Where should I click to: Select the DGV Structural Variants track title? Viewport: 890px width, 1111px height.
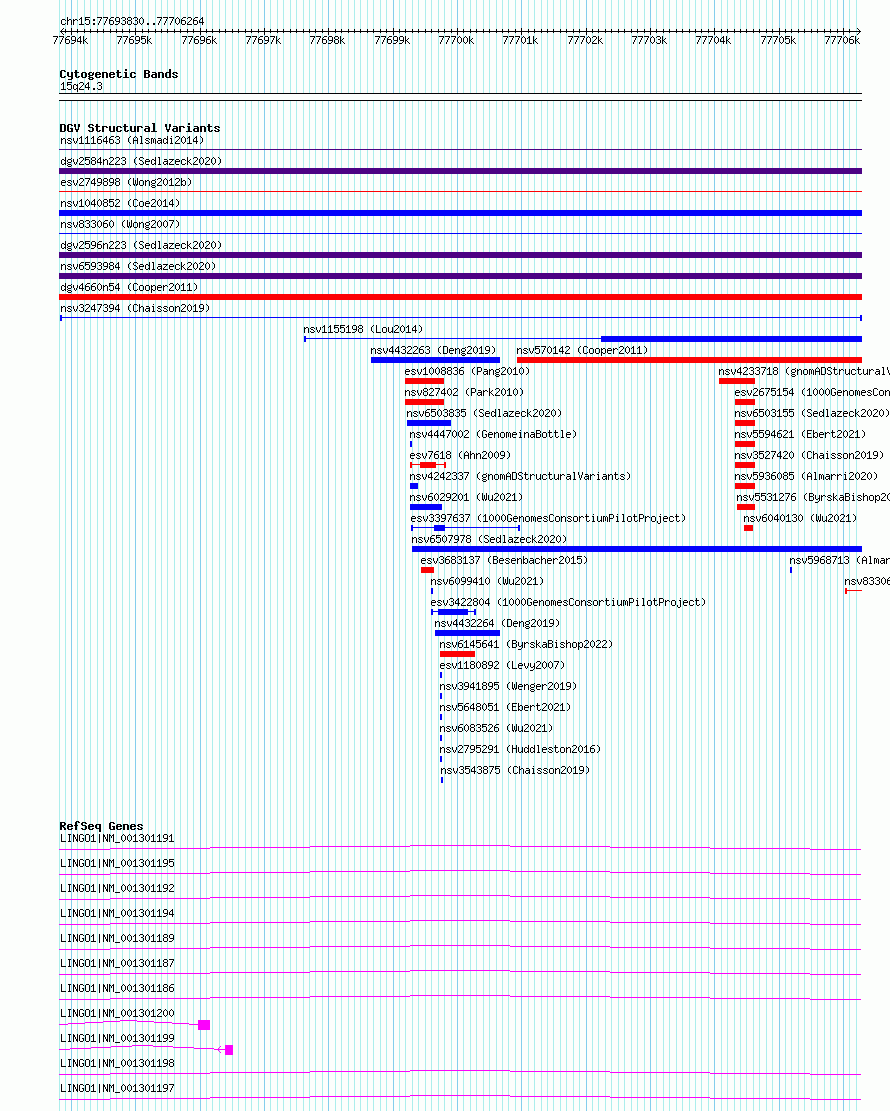[x=140, y=128]
